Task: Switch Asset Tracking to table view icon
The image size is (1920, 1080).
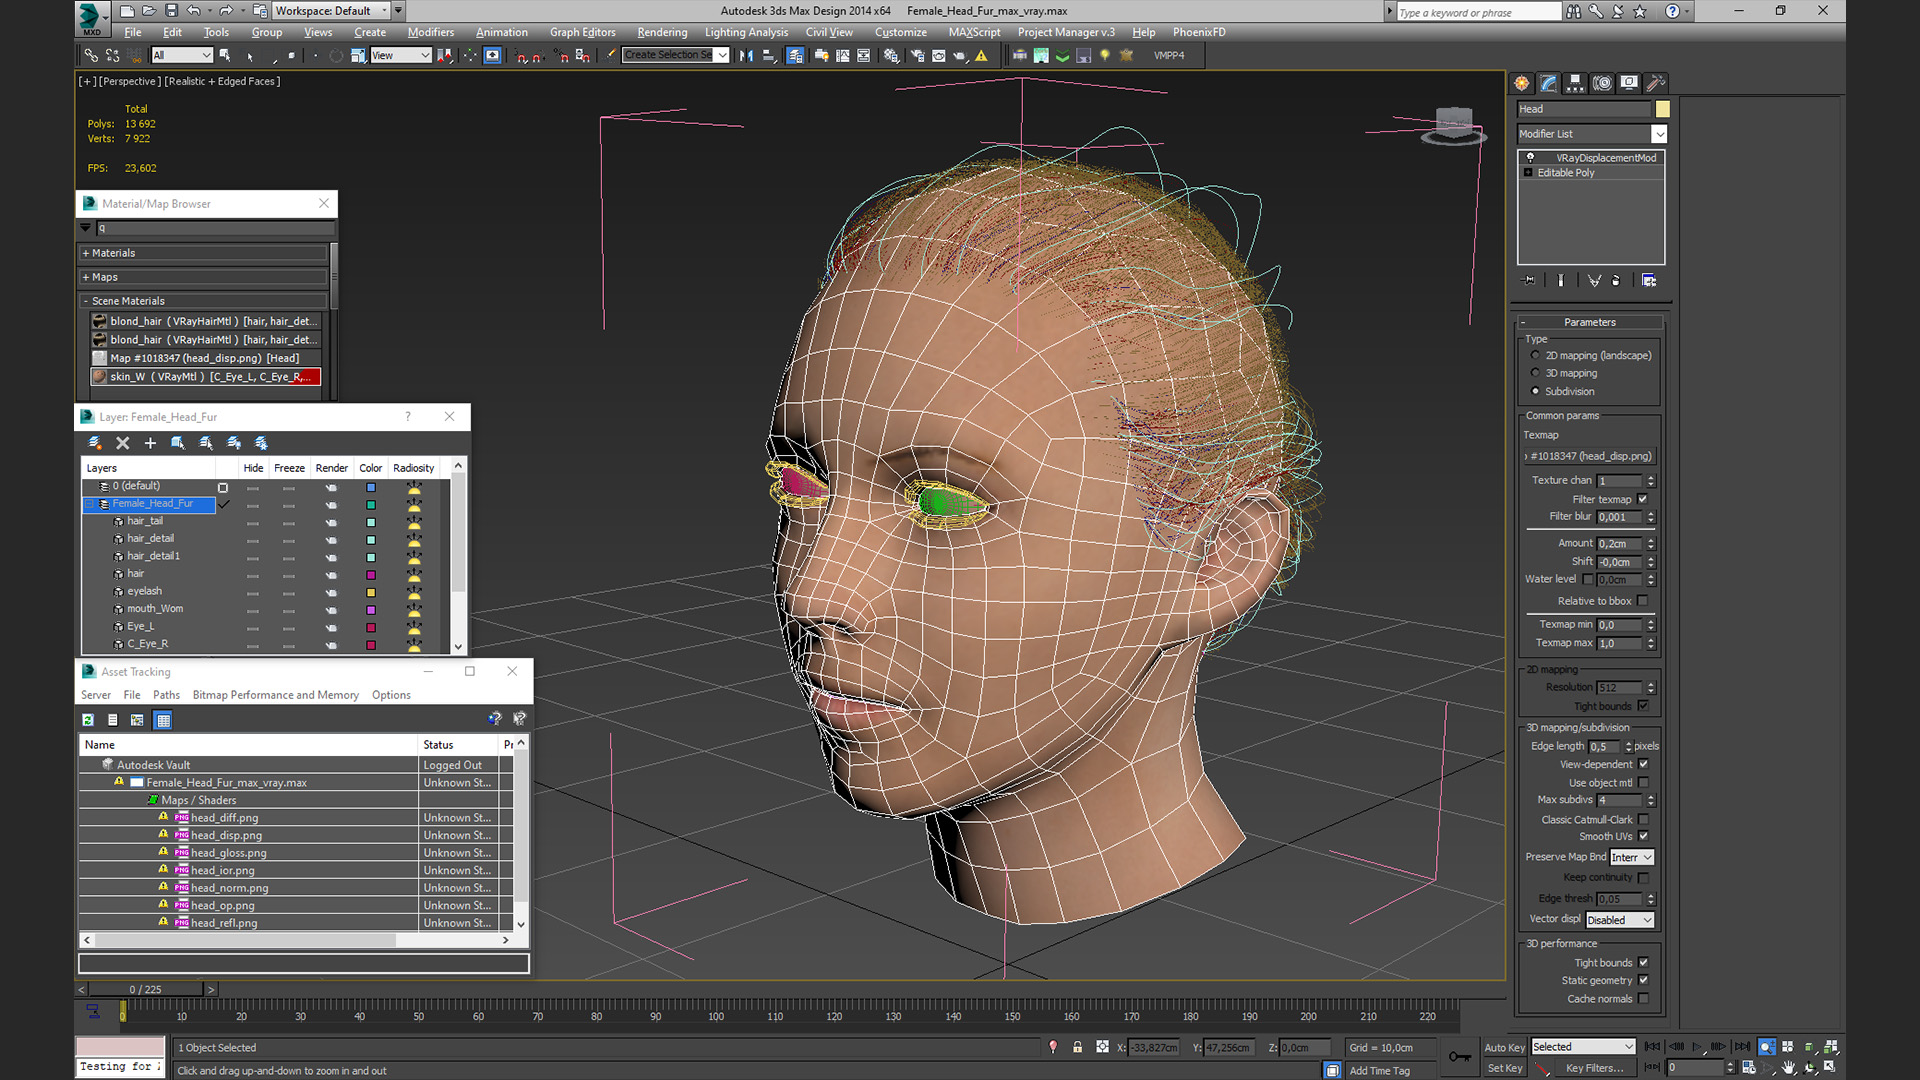Action: point(163,720)
